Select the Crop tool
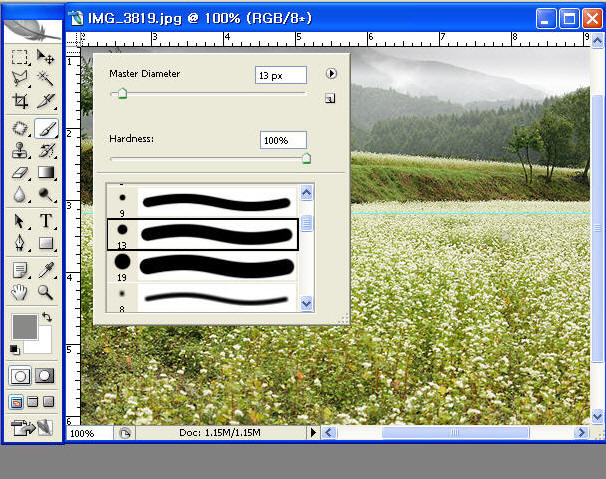The image size is (606, 479). click(x=19, y=101)
